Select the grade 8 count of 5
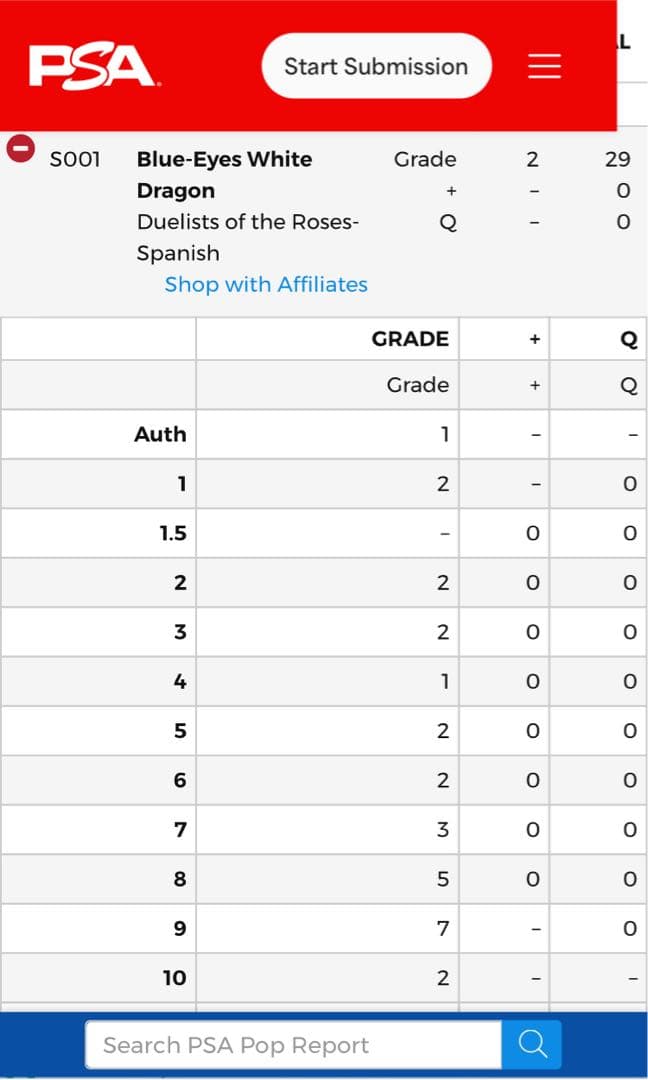This screenshot has height=1080, width=648. pyautogui.click(x=443, y=879)
